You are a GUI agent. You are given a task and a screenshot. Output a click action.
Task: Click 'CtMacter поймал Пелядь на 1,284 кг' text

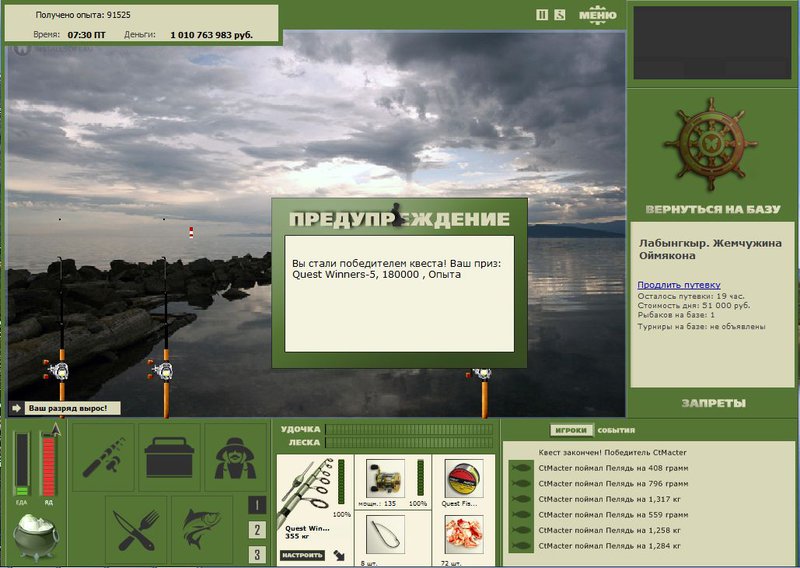coord(609,546)
